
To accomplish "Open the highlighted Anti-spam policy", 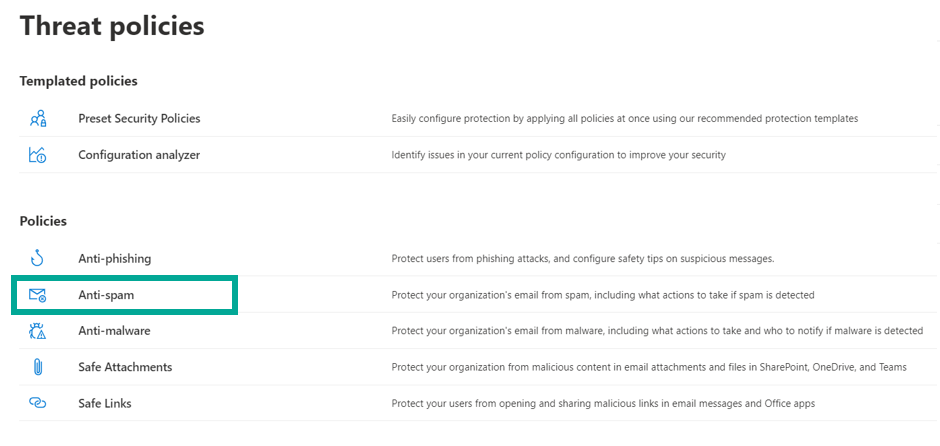I will (106, 295).
